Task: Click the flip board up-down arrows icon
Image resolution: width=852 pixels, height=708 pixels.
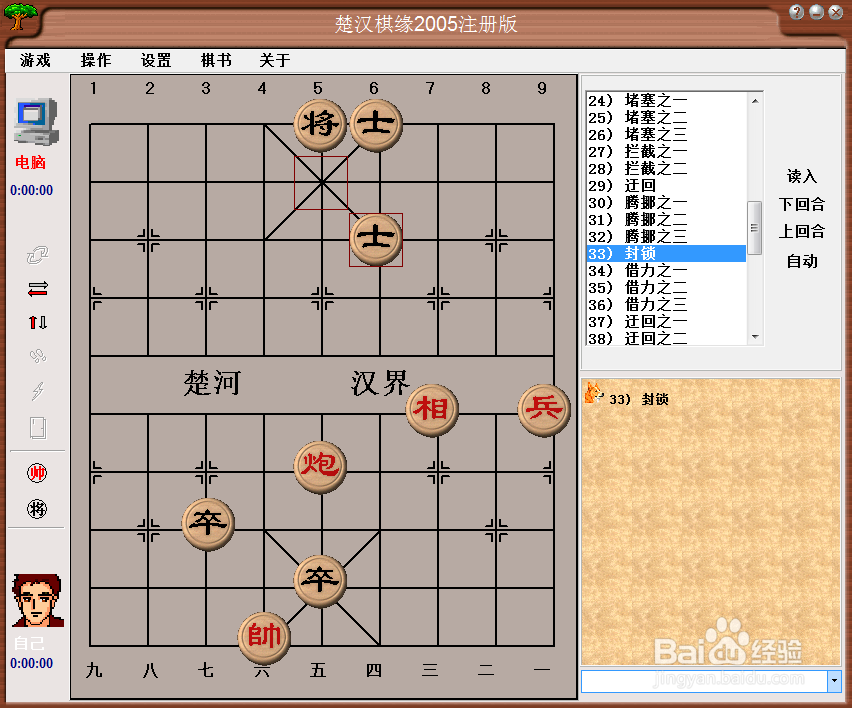Action: click(37, 323)
